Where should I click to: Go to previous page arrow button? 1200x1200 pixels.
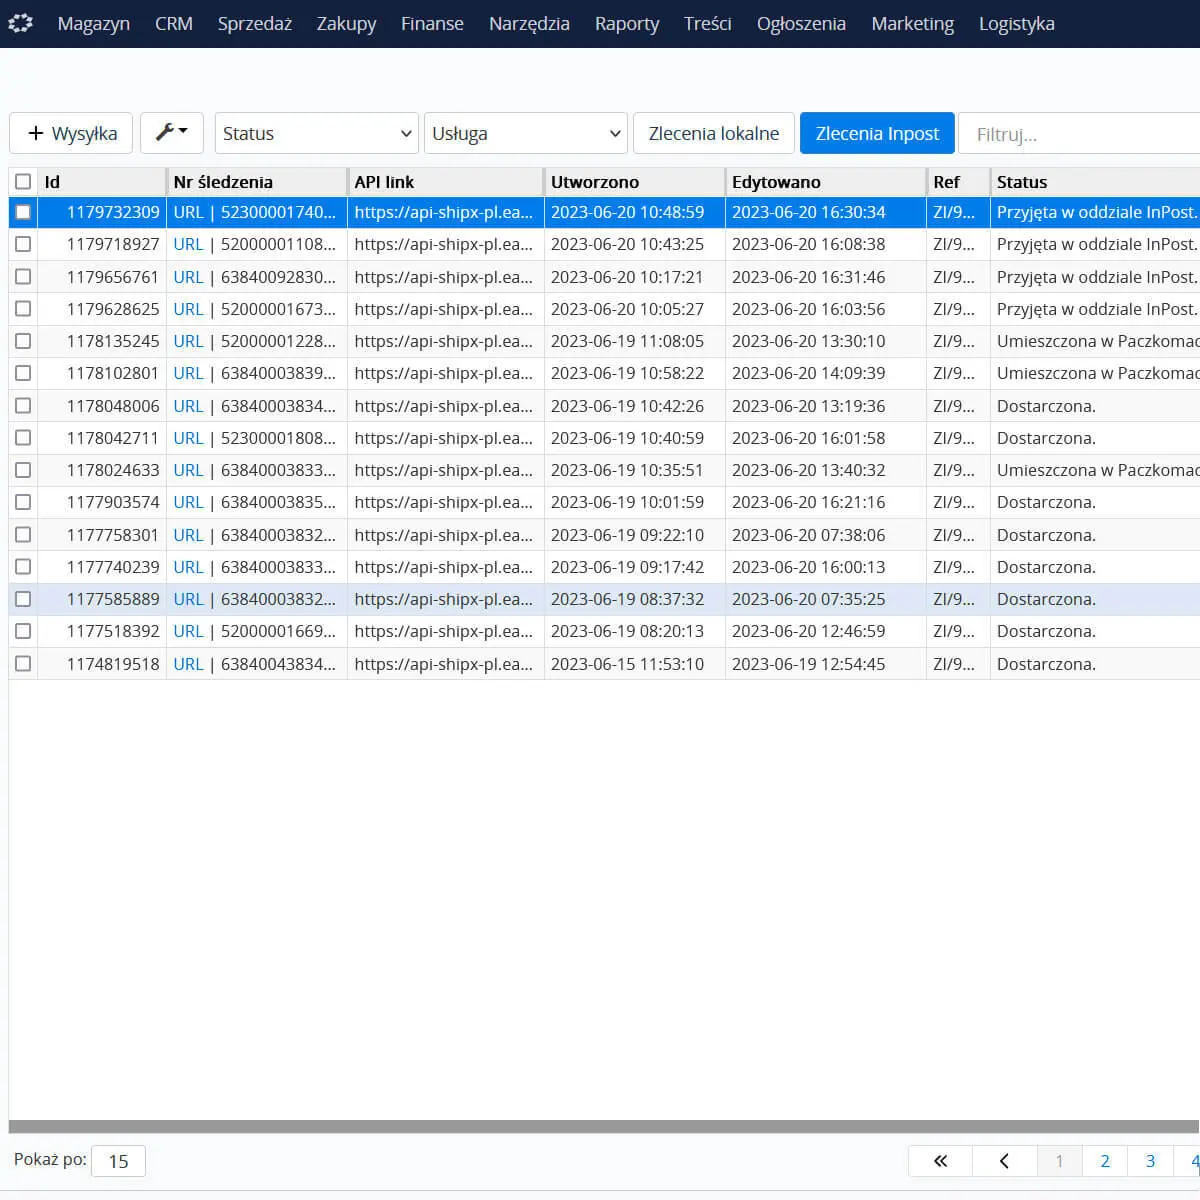click(1004, 1161)
